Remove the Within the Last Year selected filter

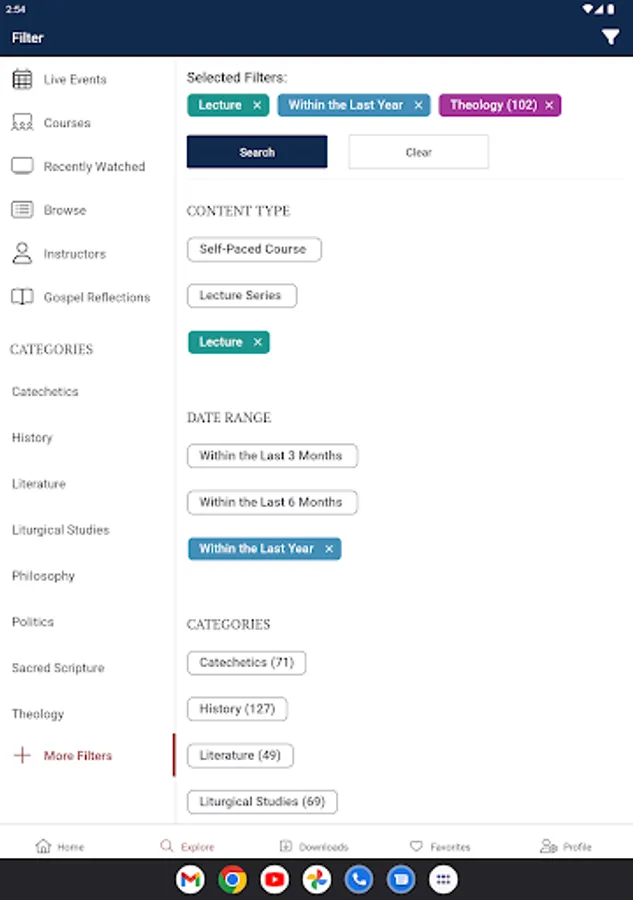pos(419,105)
